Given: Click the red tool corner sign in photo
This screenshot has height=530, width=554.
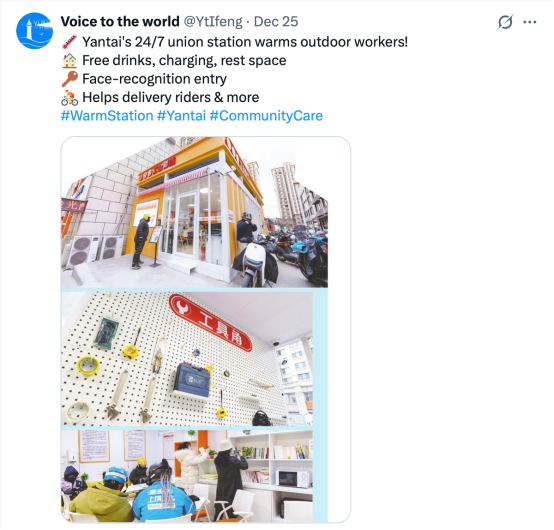Looking at the screenshot, I should coord(211,322).
